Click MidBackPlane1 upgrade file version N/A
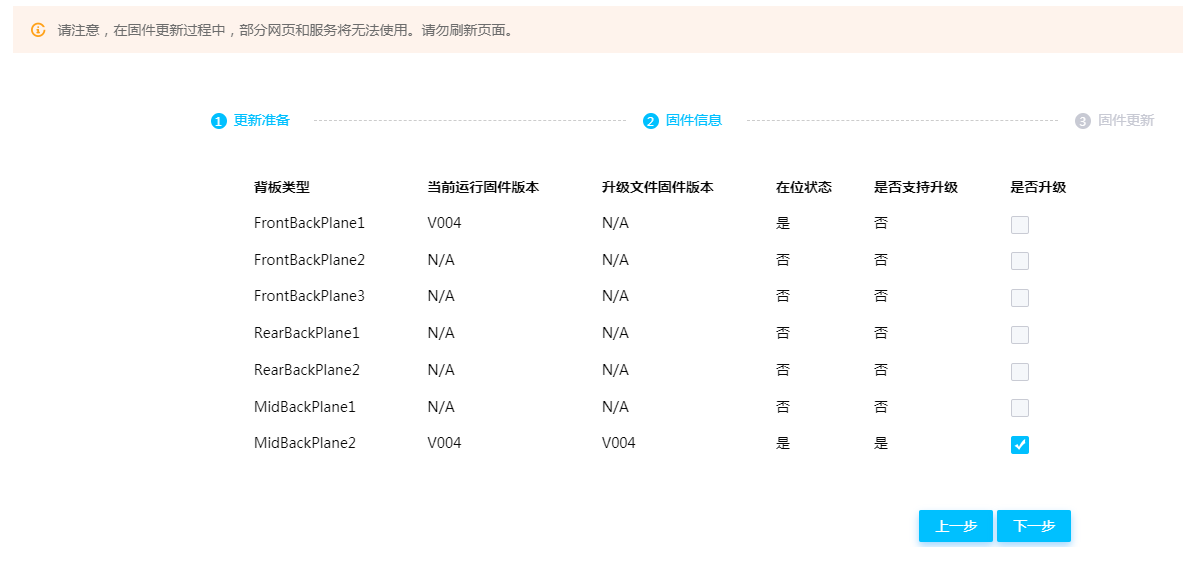The height and width of the screenshot is (578, 1183). tap(616, 407)
